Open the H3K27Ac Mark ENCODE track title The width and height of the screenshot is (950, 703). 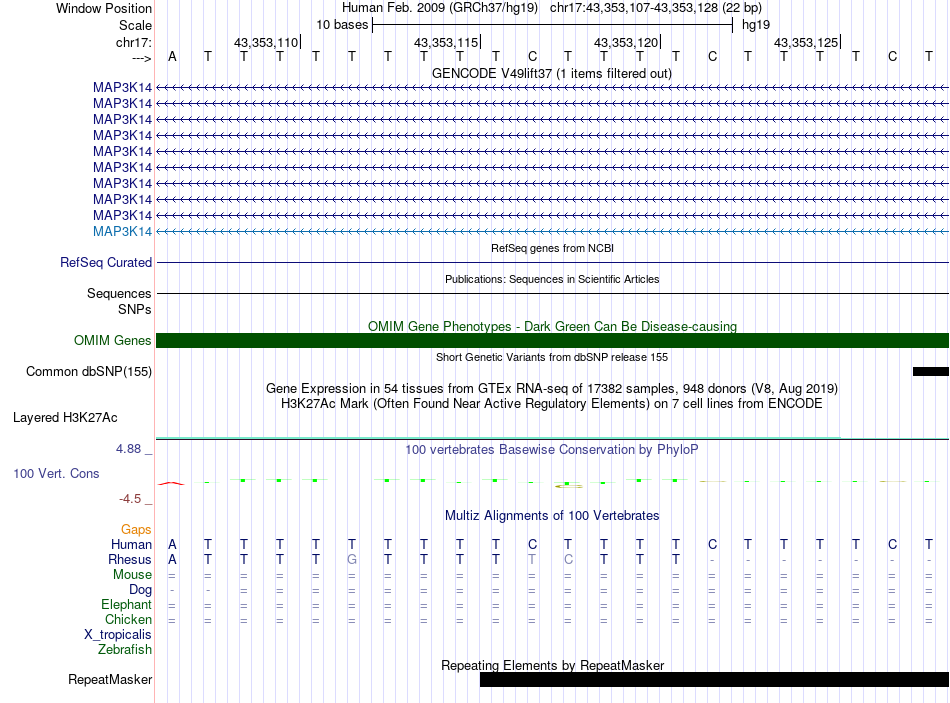(551, 404)
